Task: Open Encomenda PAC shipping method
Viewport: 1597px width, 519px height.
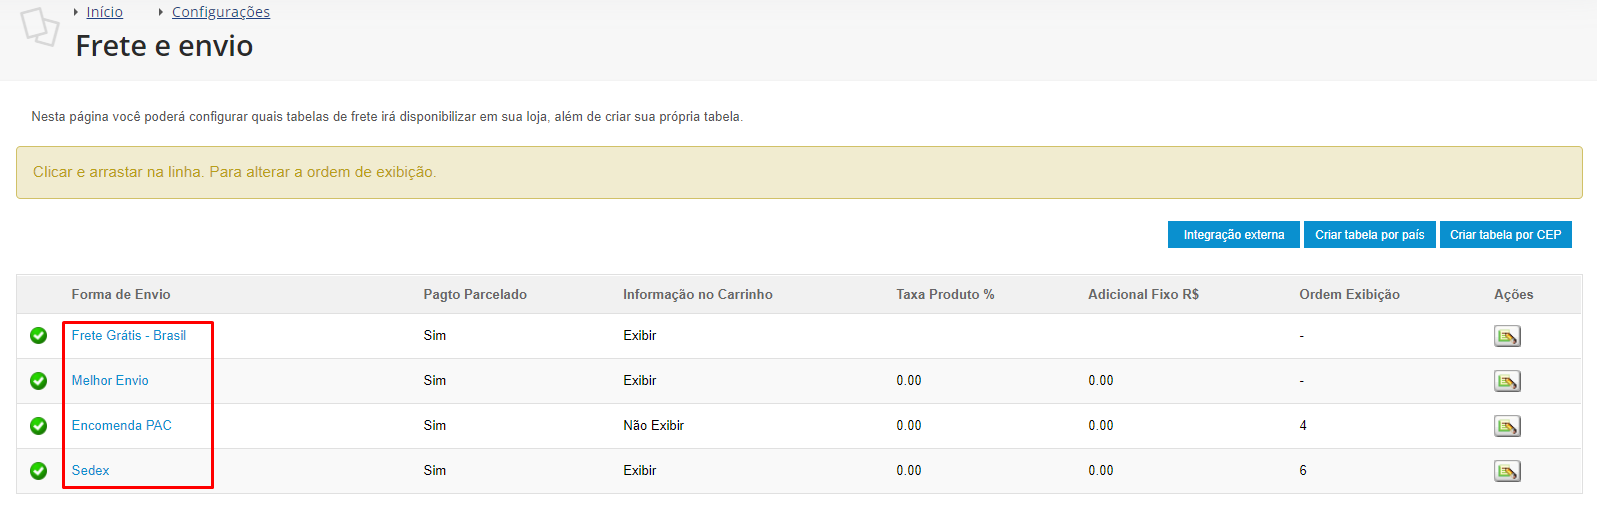Action: [x=122, y=426]
